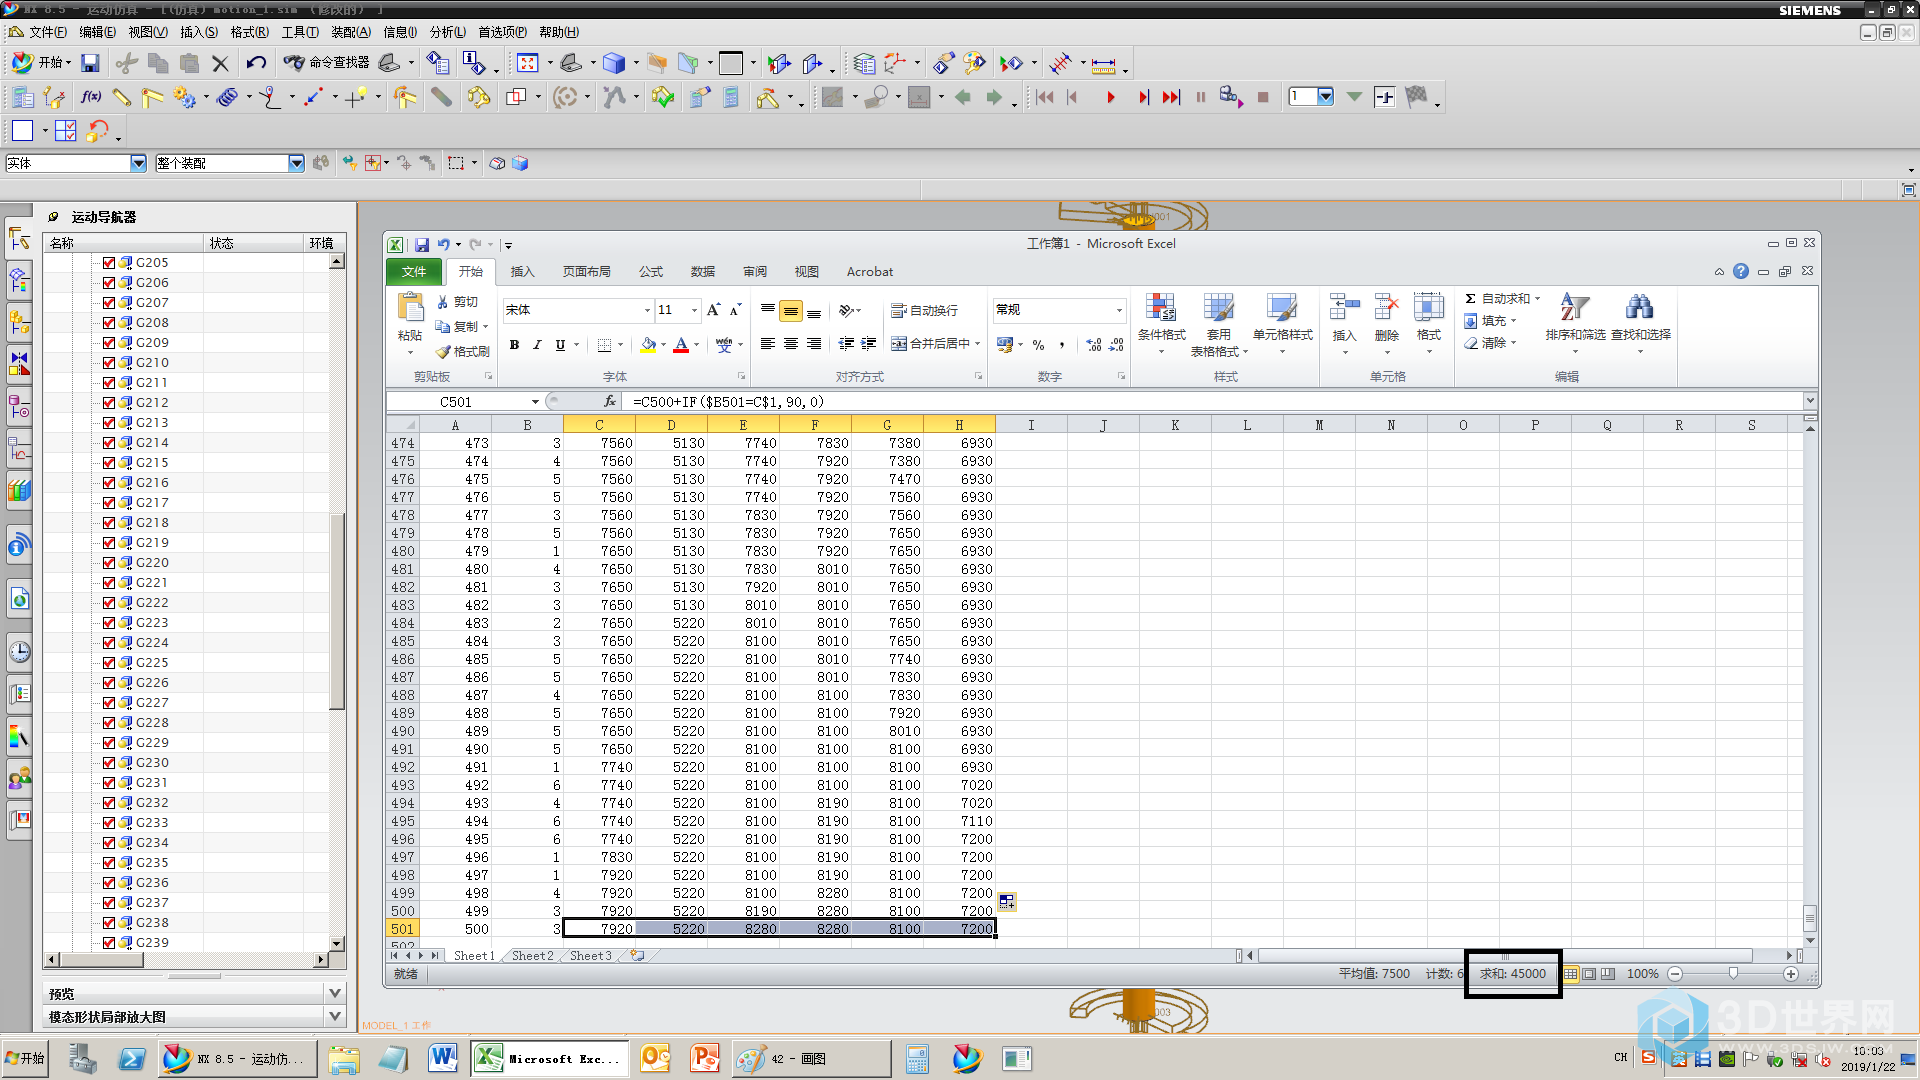Click the NX Delete X icon
The width and height of the screenshot is (1920, 1080).
(x=220, y=63)
